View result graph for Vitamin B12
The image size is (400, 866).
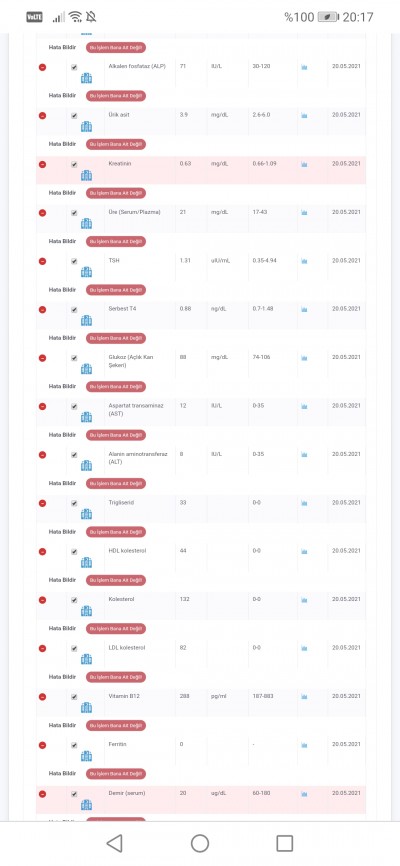304,697
